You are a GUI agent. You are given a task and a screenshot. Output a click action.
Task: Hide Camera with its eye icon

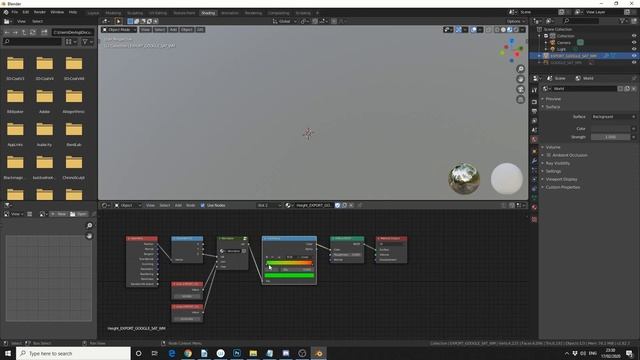point(634,42)
